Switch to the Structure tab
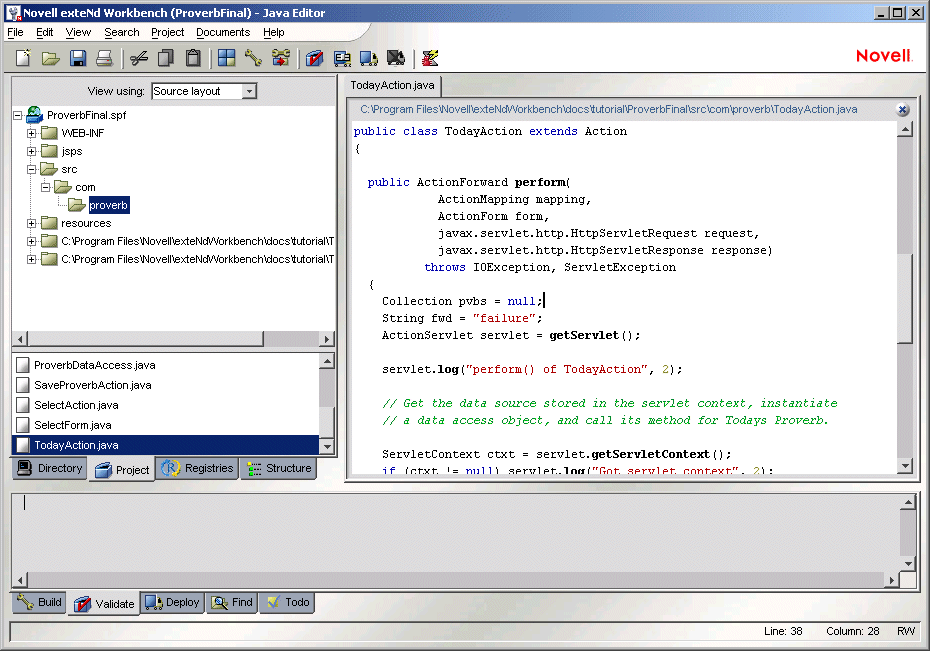This screenshot has width=930, height=651. (278, 468)
